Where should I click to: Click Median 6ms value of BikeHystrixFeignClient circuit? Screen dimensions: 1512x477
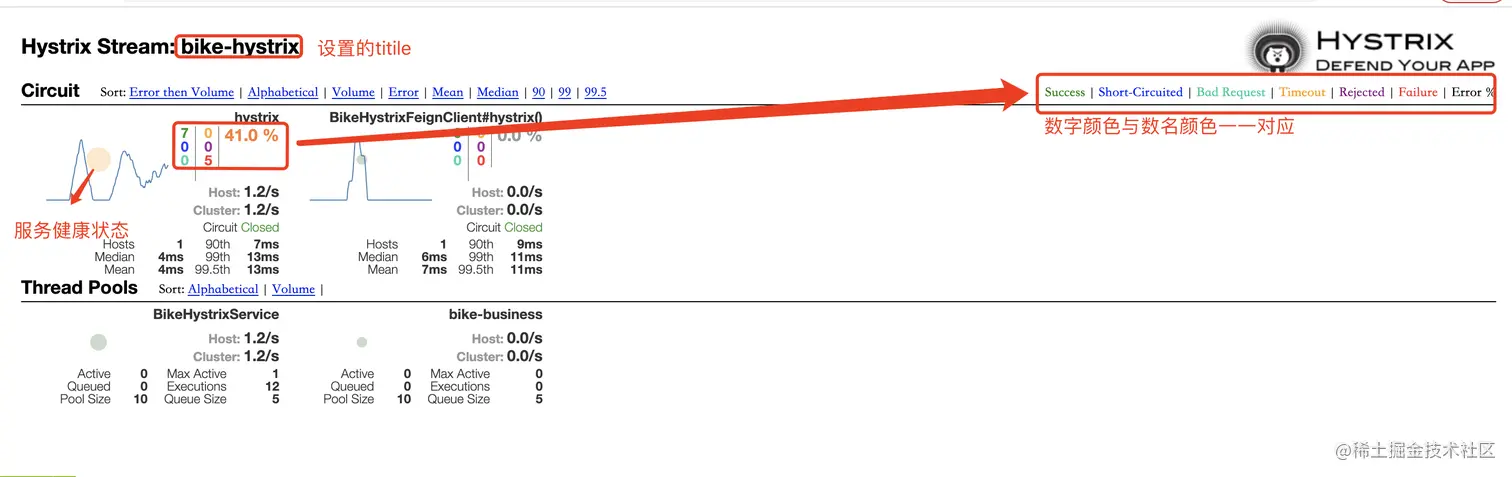point(434,257)
